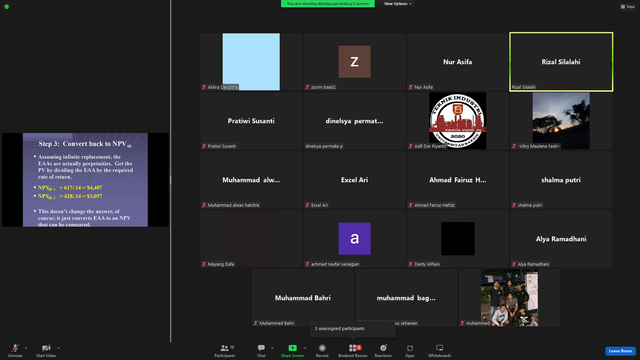Select Rizal Silalahi's highlighted video tile

click(x=561, y=62)
